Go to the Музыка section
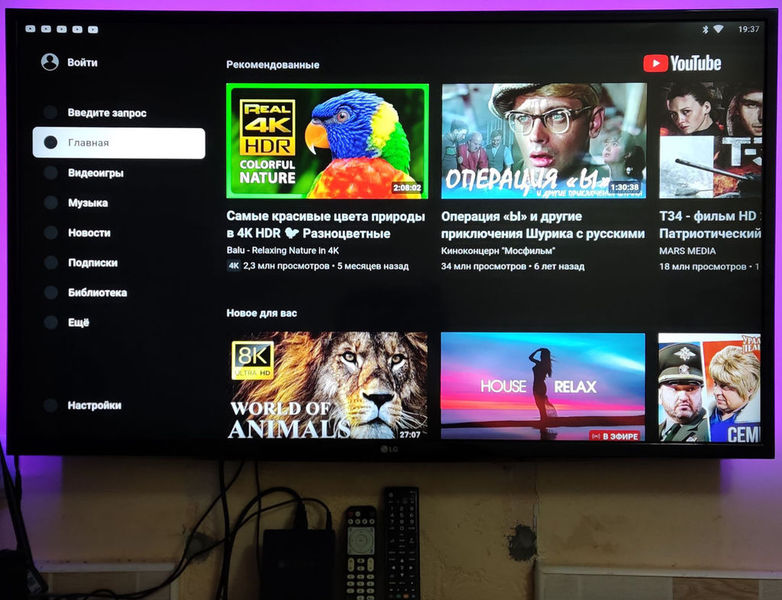Image resolution: width=782 pixels, height=600 pixels. [88, 203]
